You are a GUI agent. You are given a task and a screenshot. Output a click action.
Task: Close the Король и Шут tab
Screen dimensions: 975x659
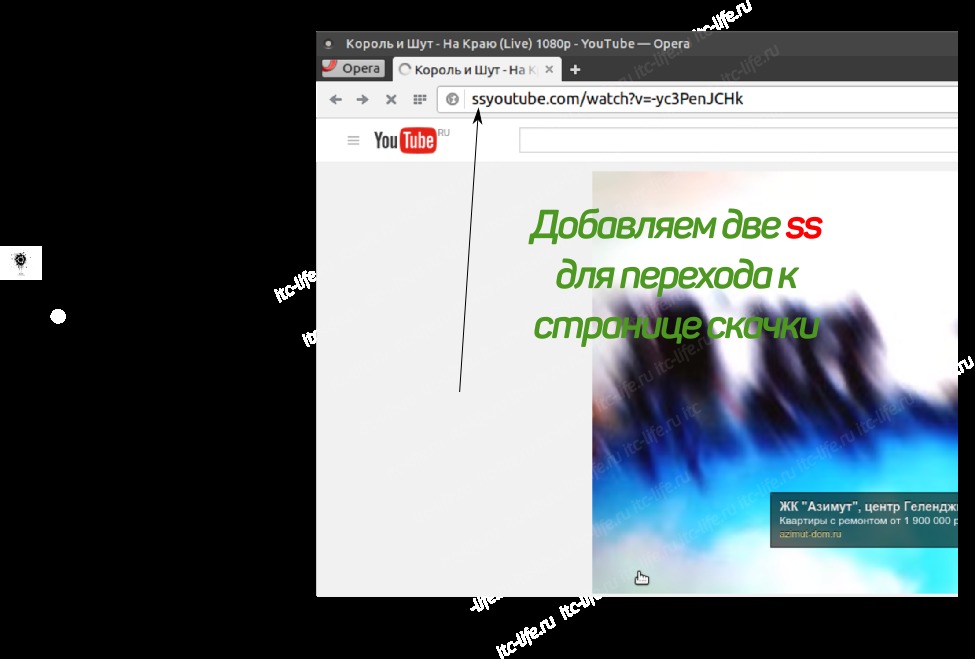point(549,70)
